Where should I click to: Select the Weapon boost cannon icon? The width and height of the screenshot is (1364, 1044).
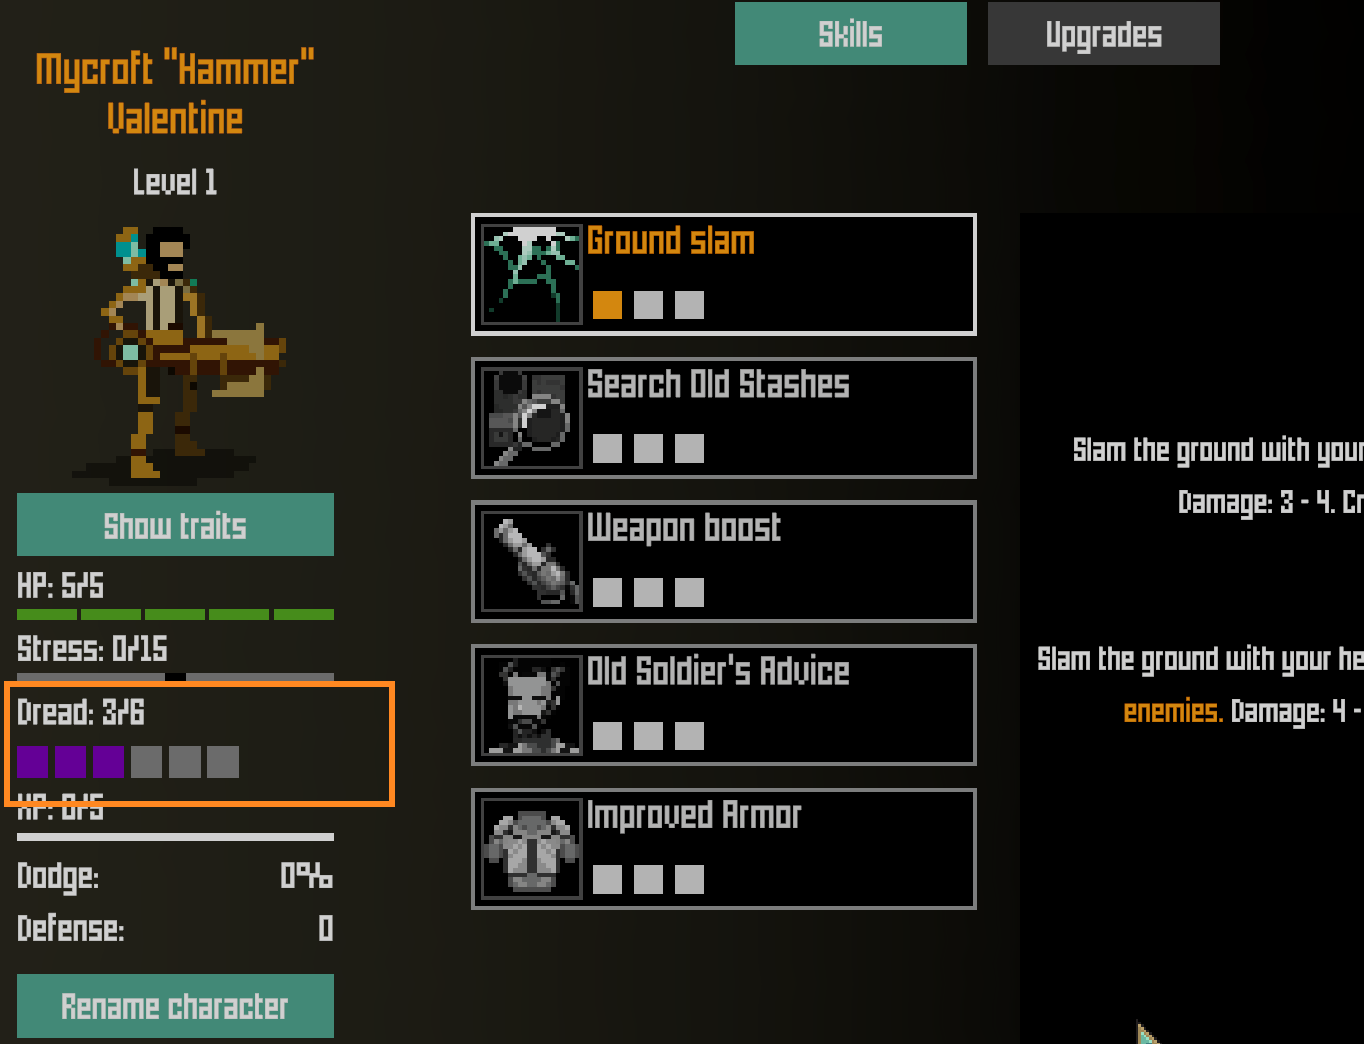click(x=532, y=562)
